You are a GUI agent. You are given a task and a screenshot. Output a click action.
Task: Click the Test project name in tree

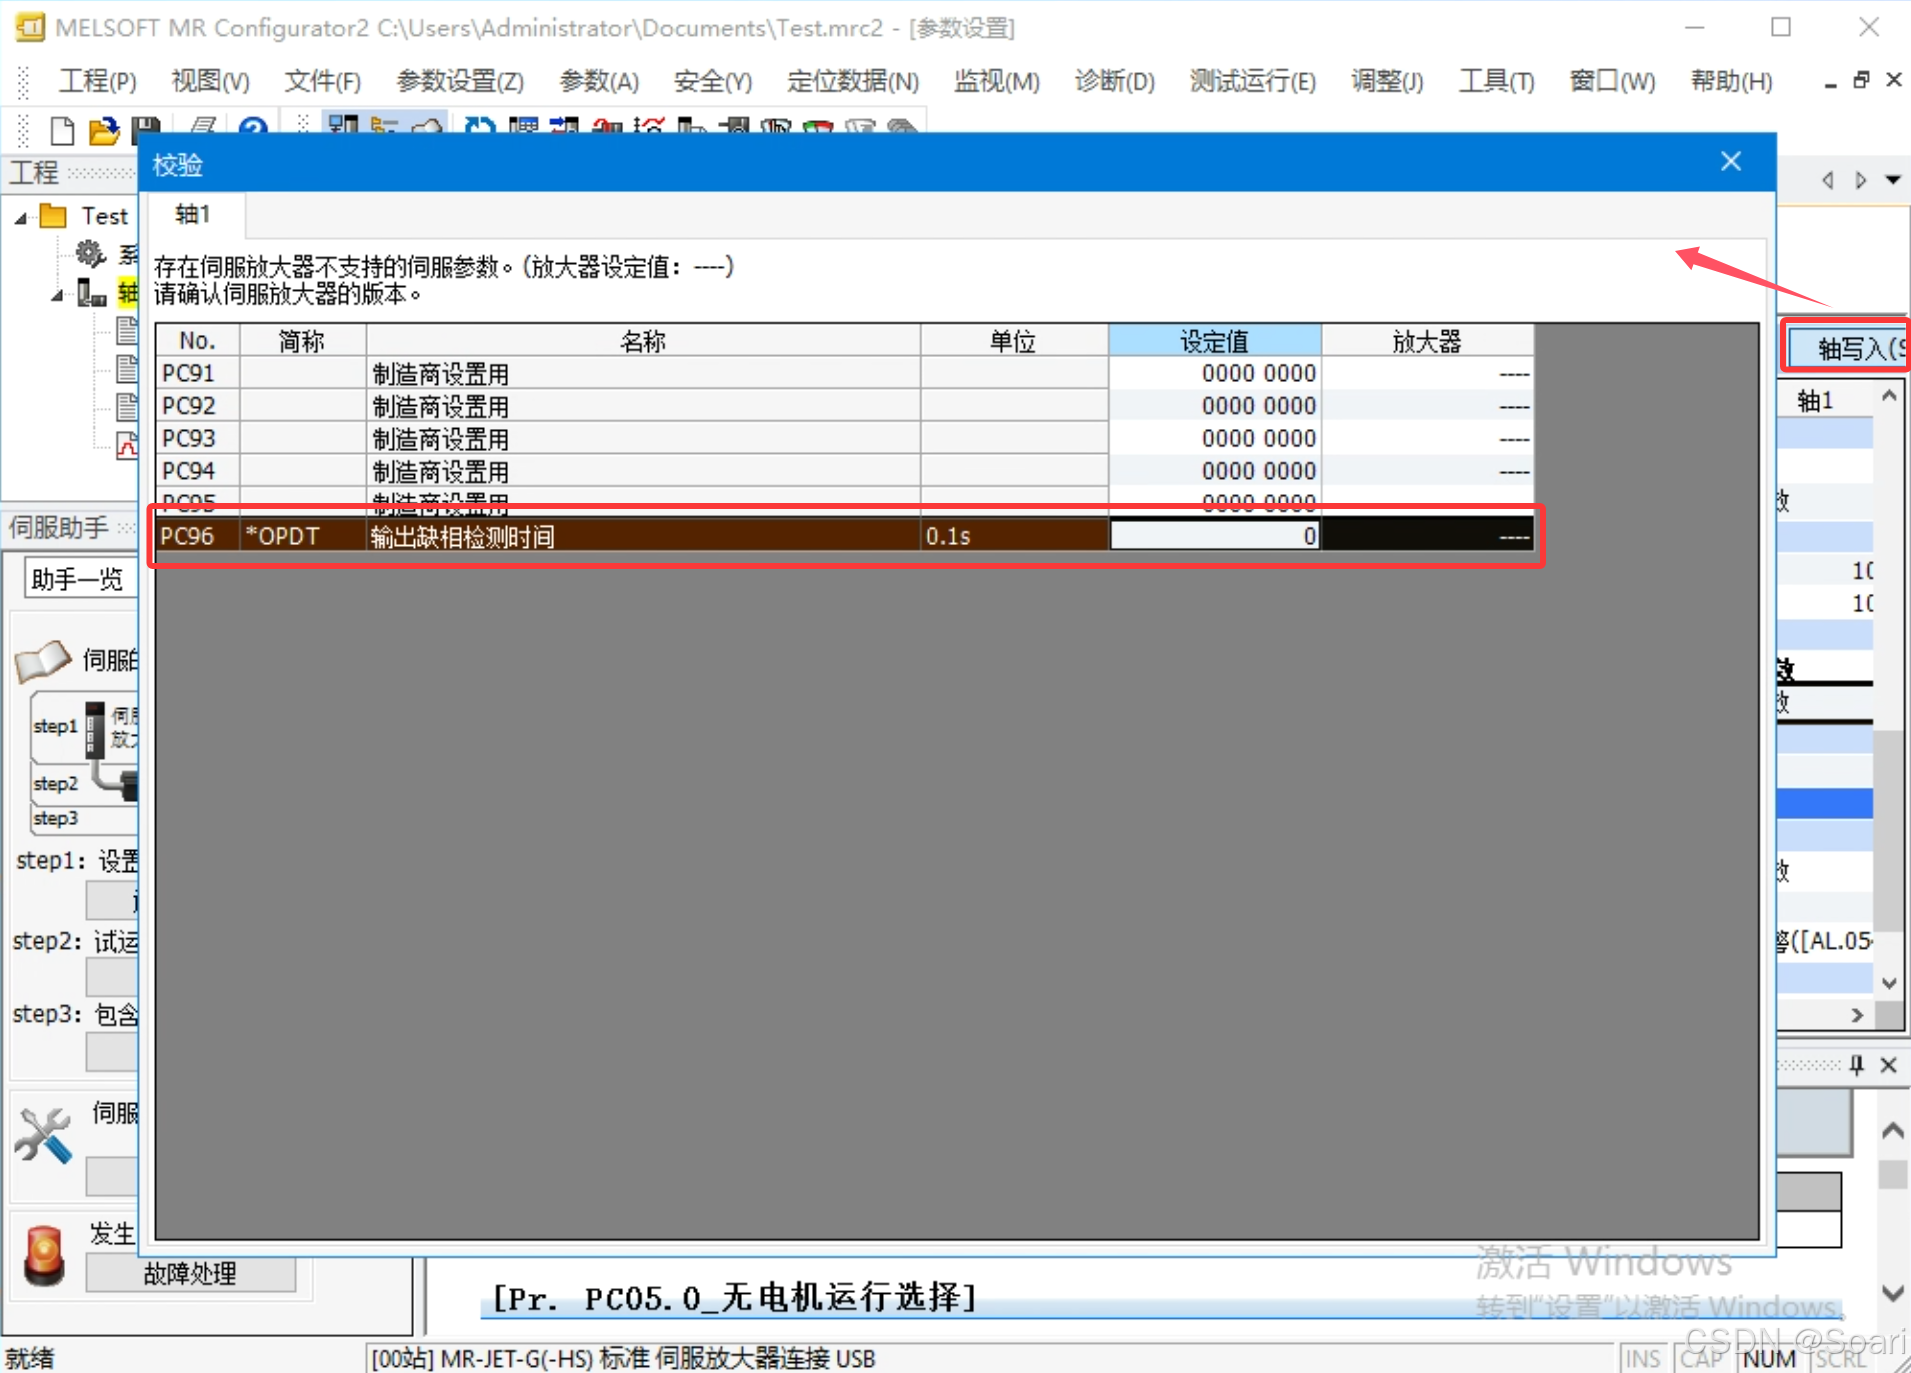[x=105, y=216]
